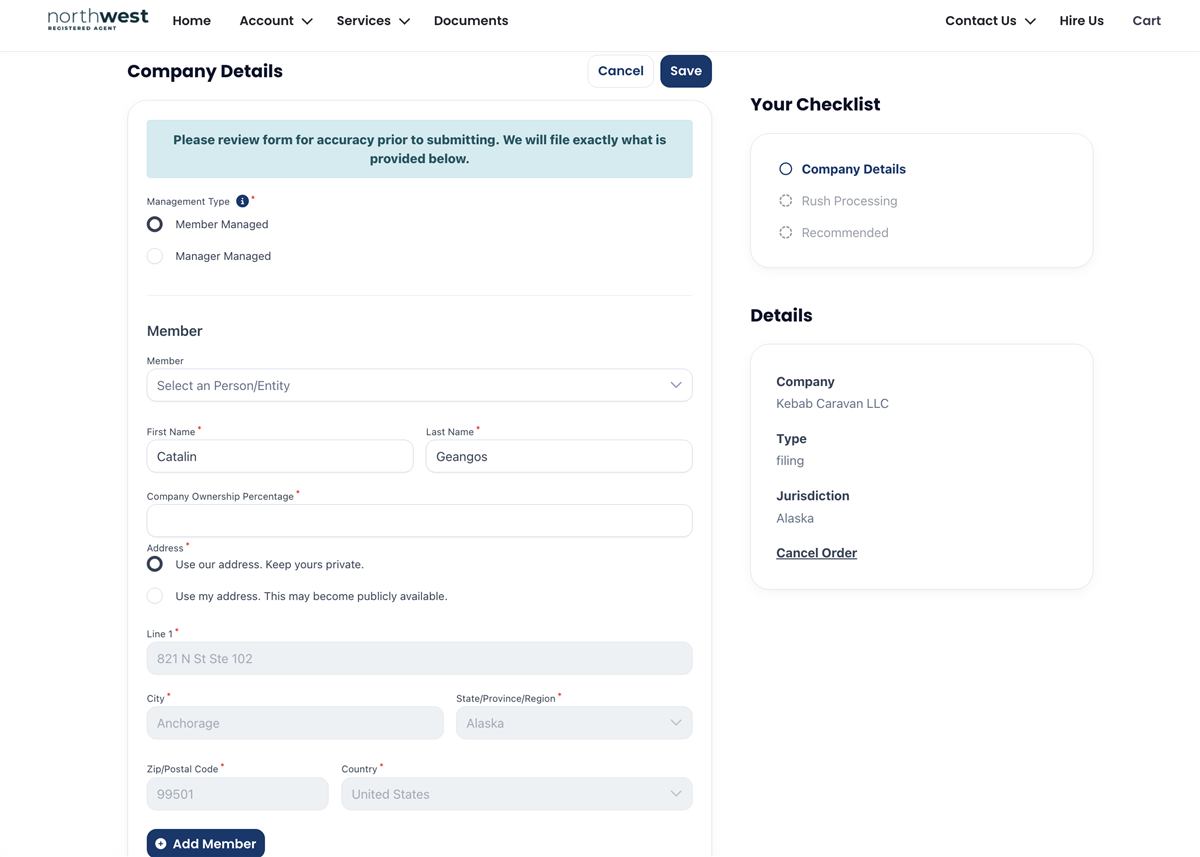Open the Select a Person/Entity dropdown
The image size is (1200, 857).
tap(419, 385)
